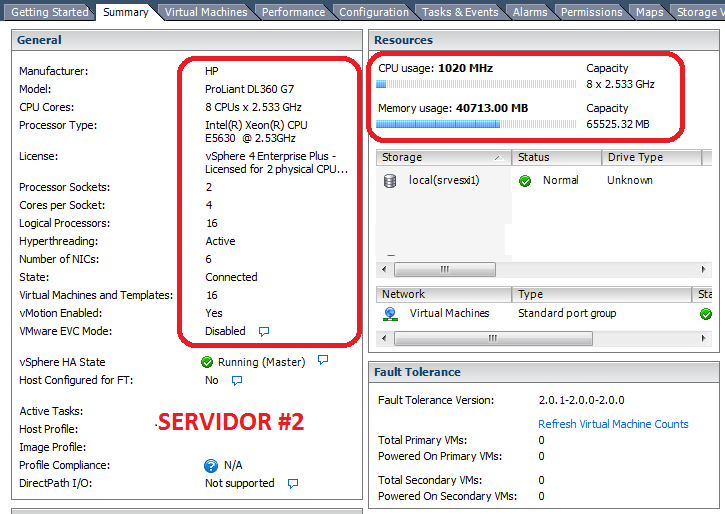
Task: Click the Resources panel header
Action: coord(544,40)
